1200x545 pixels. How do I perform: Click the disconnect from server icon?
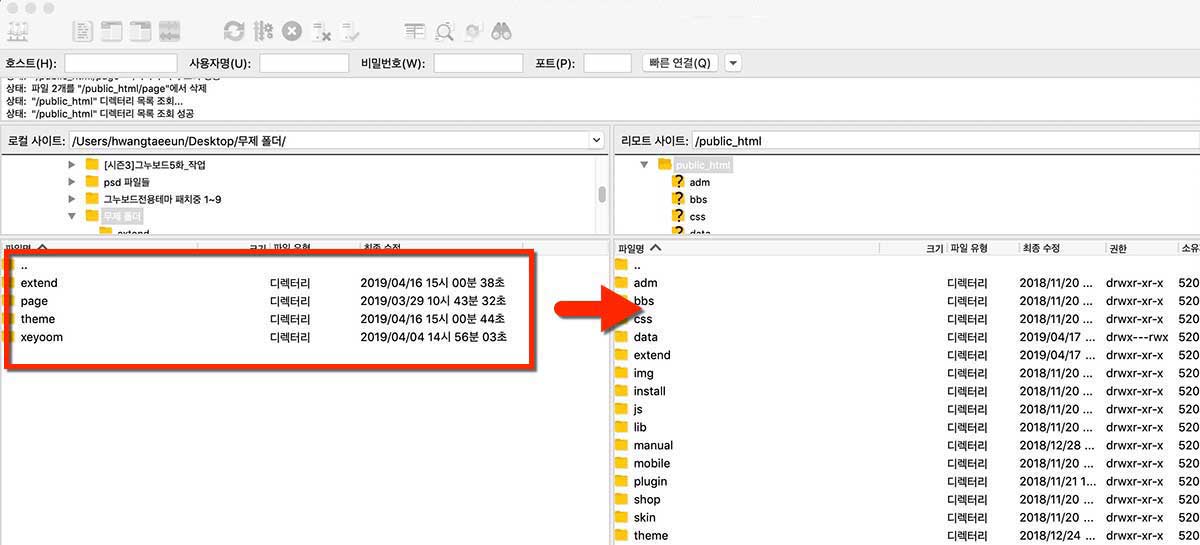coord(322,32)
